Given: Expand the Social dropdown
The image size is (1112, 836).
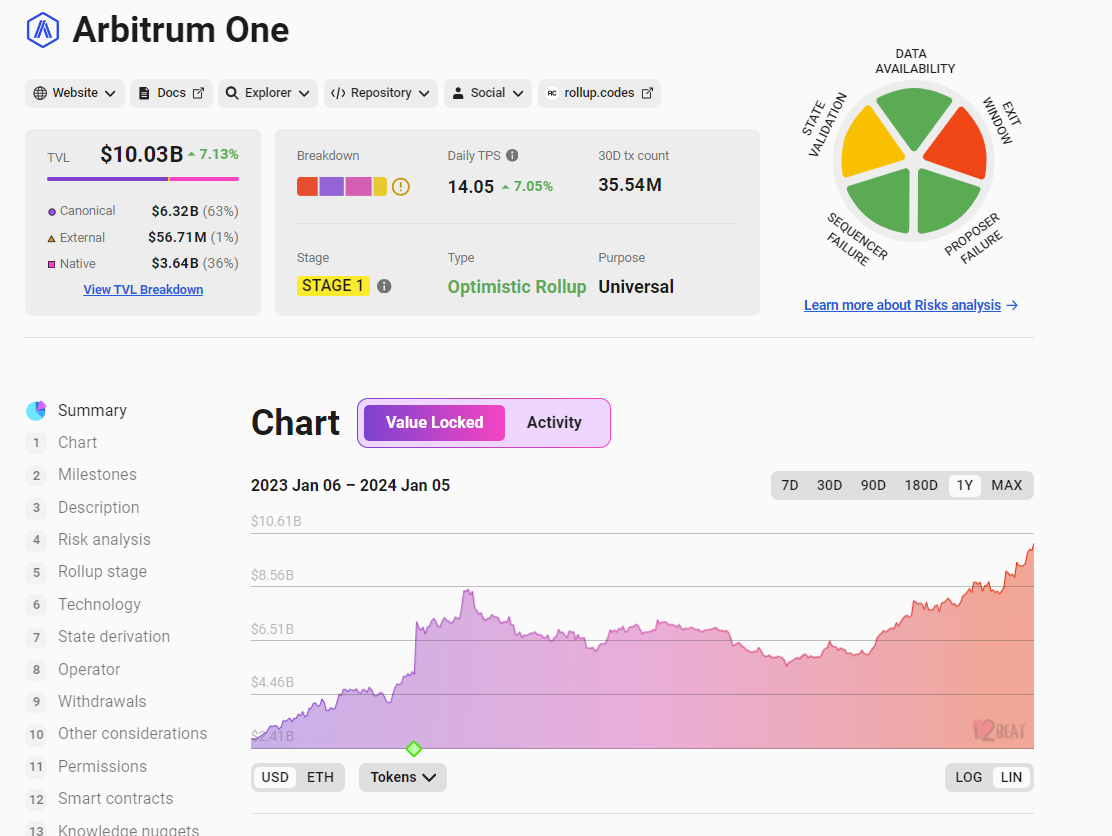Looking at the screenshot, I should pos(488,93).
